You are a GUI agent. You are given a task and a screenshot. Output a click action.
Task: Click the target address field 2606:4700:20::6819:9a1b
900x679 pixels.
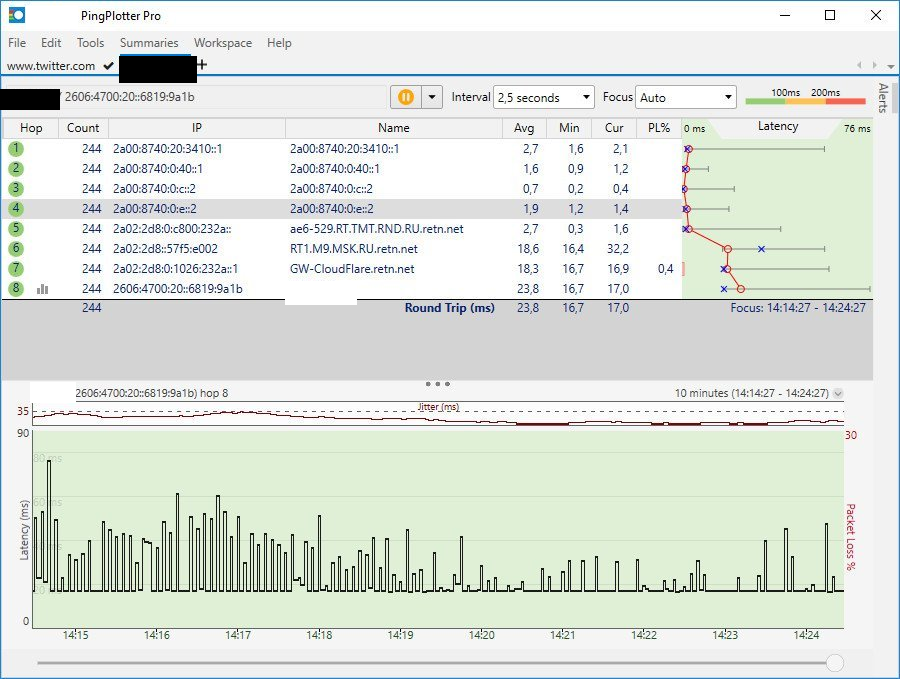(224, 97)
